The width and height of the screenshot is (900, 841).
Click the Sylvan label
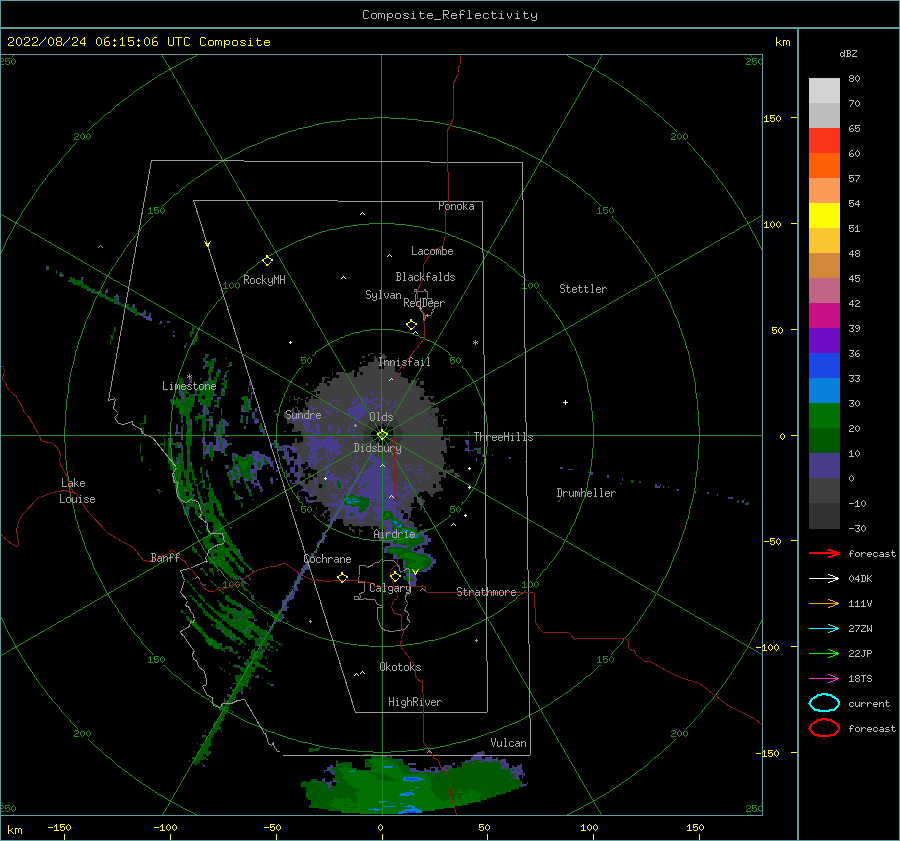tap(383, 295)
